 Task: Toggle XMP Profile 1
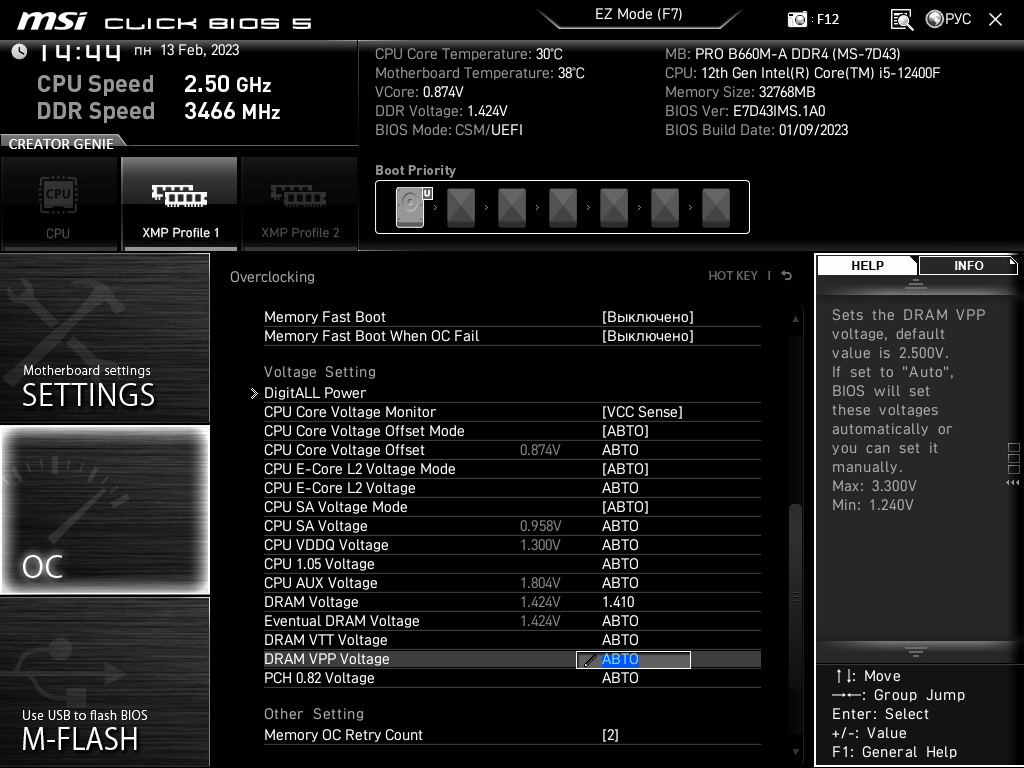(x=180, y=204)
